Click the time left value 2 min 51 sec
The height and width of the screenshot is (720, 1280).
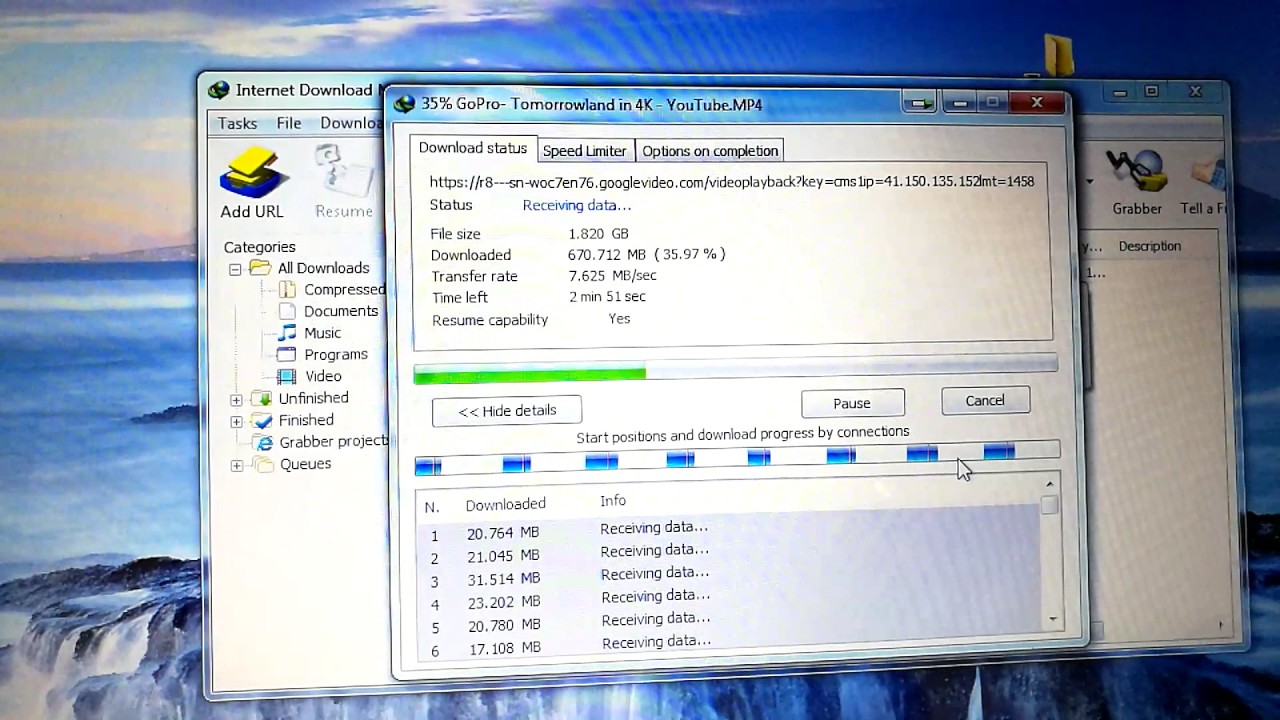coord(607,297)
